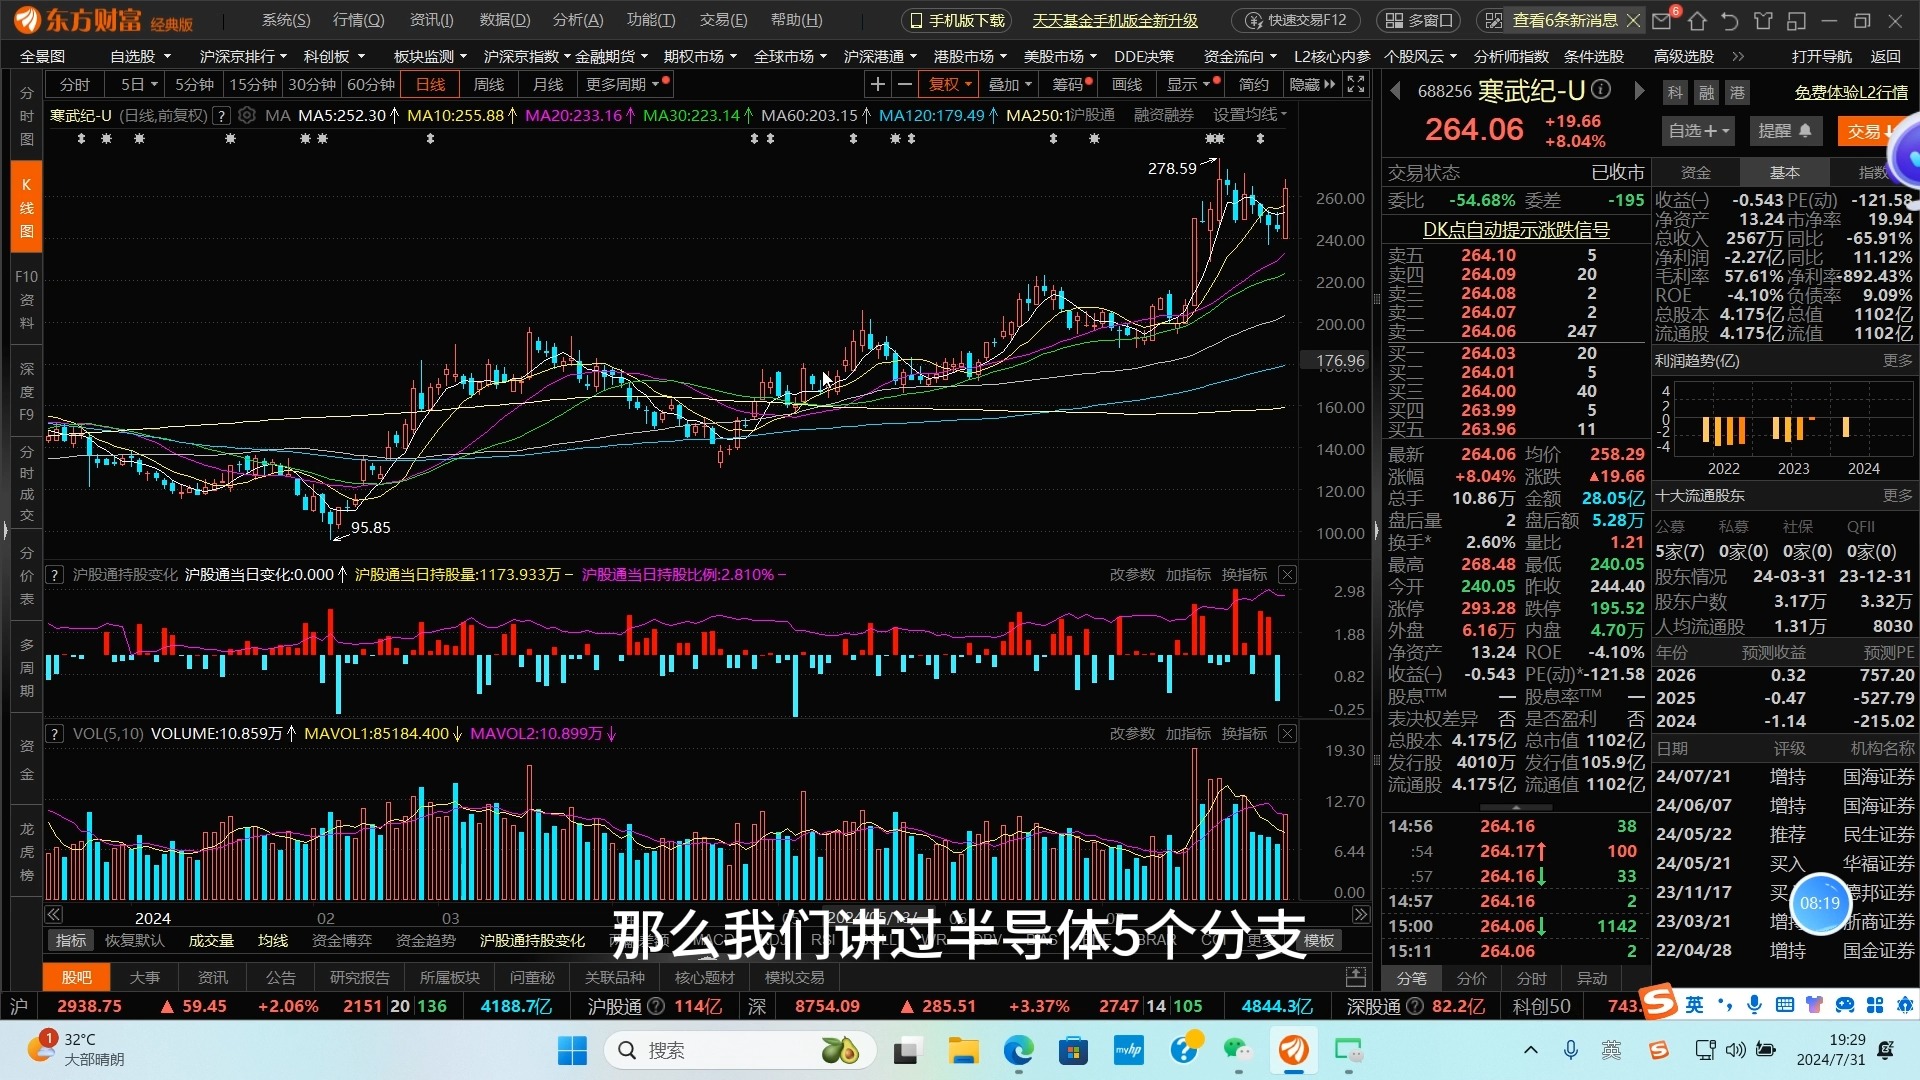1920x1080 pixels.
Task: Click export icon at bottom tab row
Action: [1356, 976]
